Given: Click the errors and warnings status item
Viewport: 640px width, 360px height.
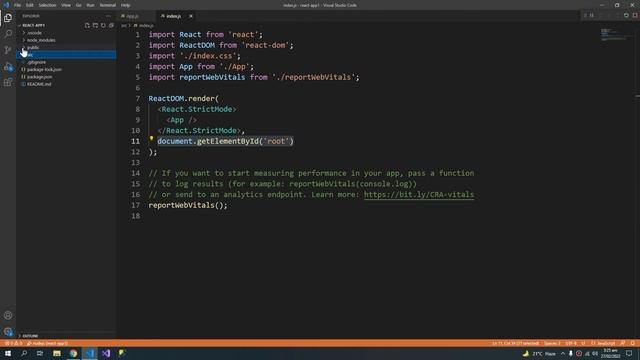Looking at the screenshot, I should coord(13,343).
